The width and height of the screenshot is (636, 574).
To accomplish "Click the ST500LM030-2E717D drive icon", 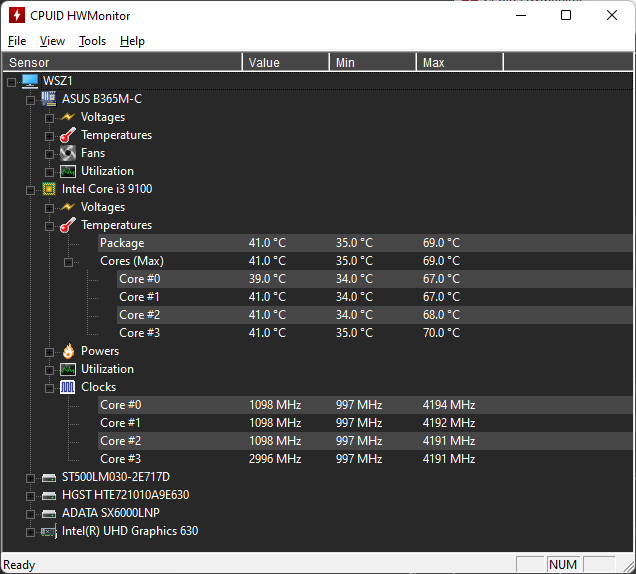I will pos(49,477).
